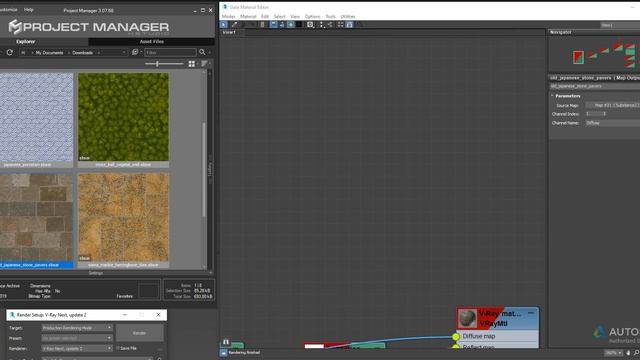
Task: Click the pan hand tool in bottom bar
Action: (628, 353)
